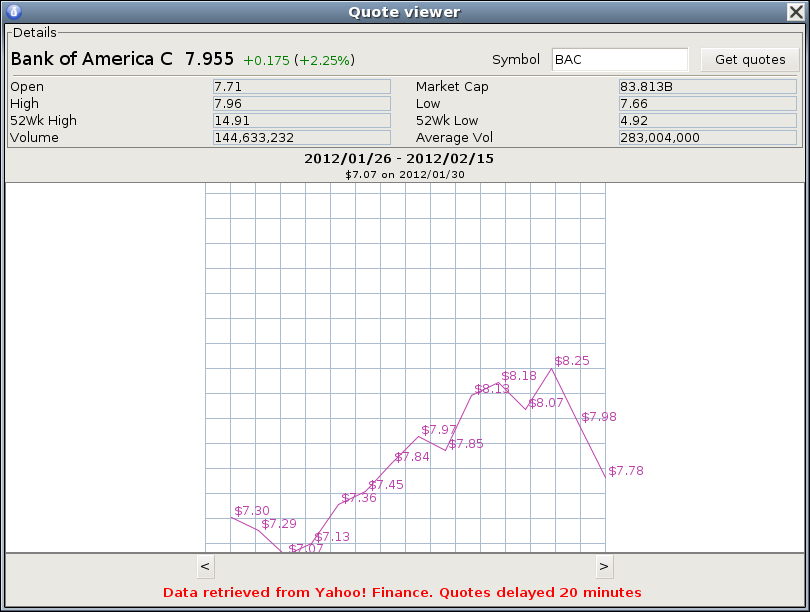Click the $7.97 chart data label
Image resolution: width=810 pixels, height=612 pixels.
pos(439,430)
